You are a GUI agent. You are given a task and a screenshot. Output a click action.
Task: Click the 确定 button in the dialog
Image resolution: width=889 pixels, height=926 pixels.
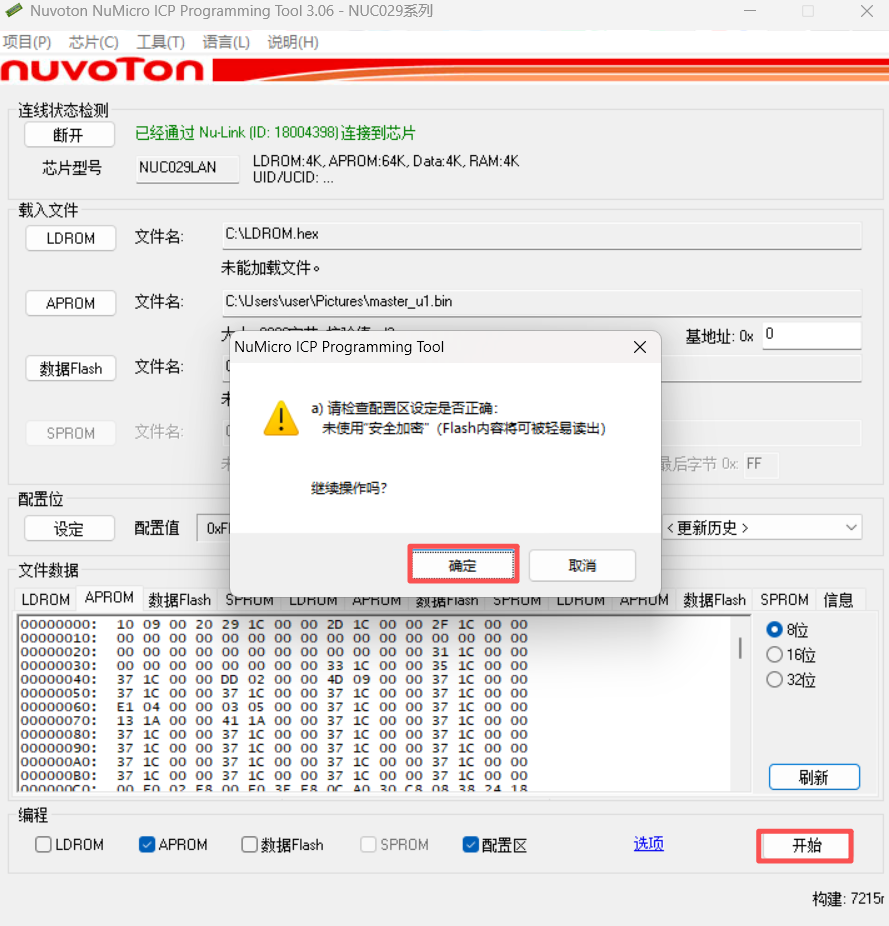tap(462, 565)
